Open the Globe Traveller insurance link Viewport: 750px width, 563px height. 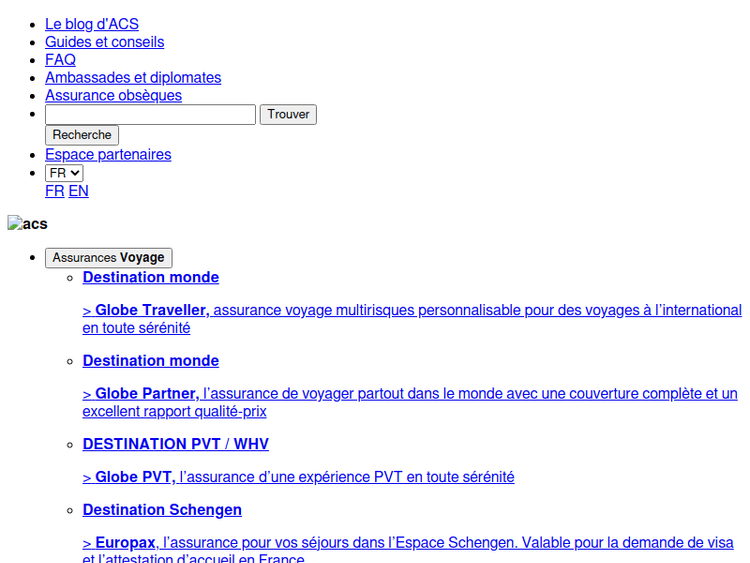click(x=412, y=319)
